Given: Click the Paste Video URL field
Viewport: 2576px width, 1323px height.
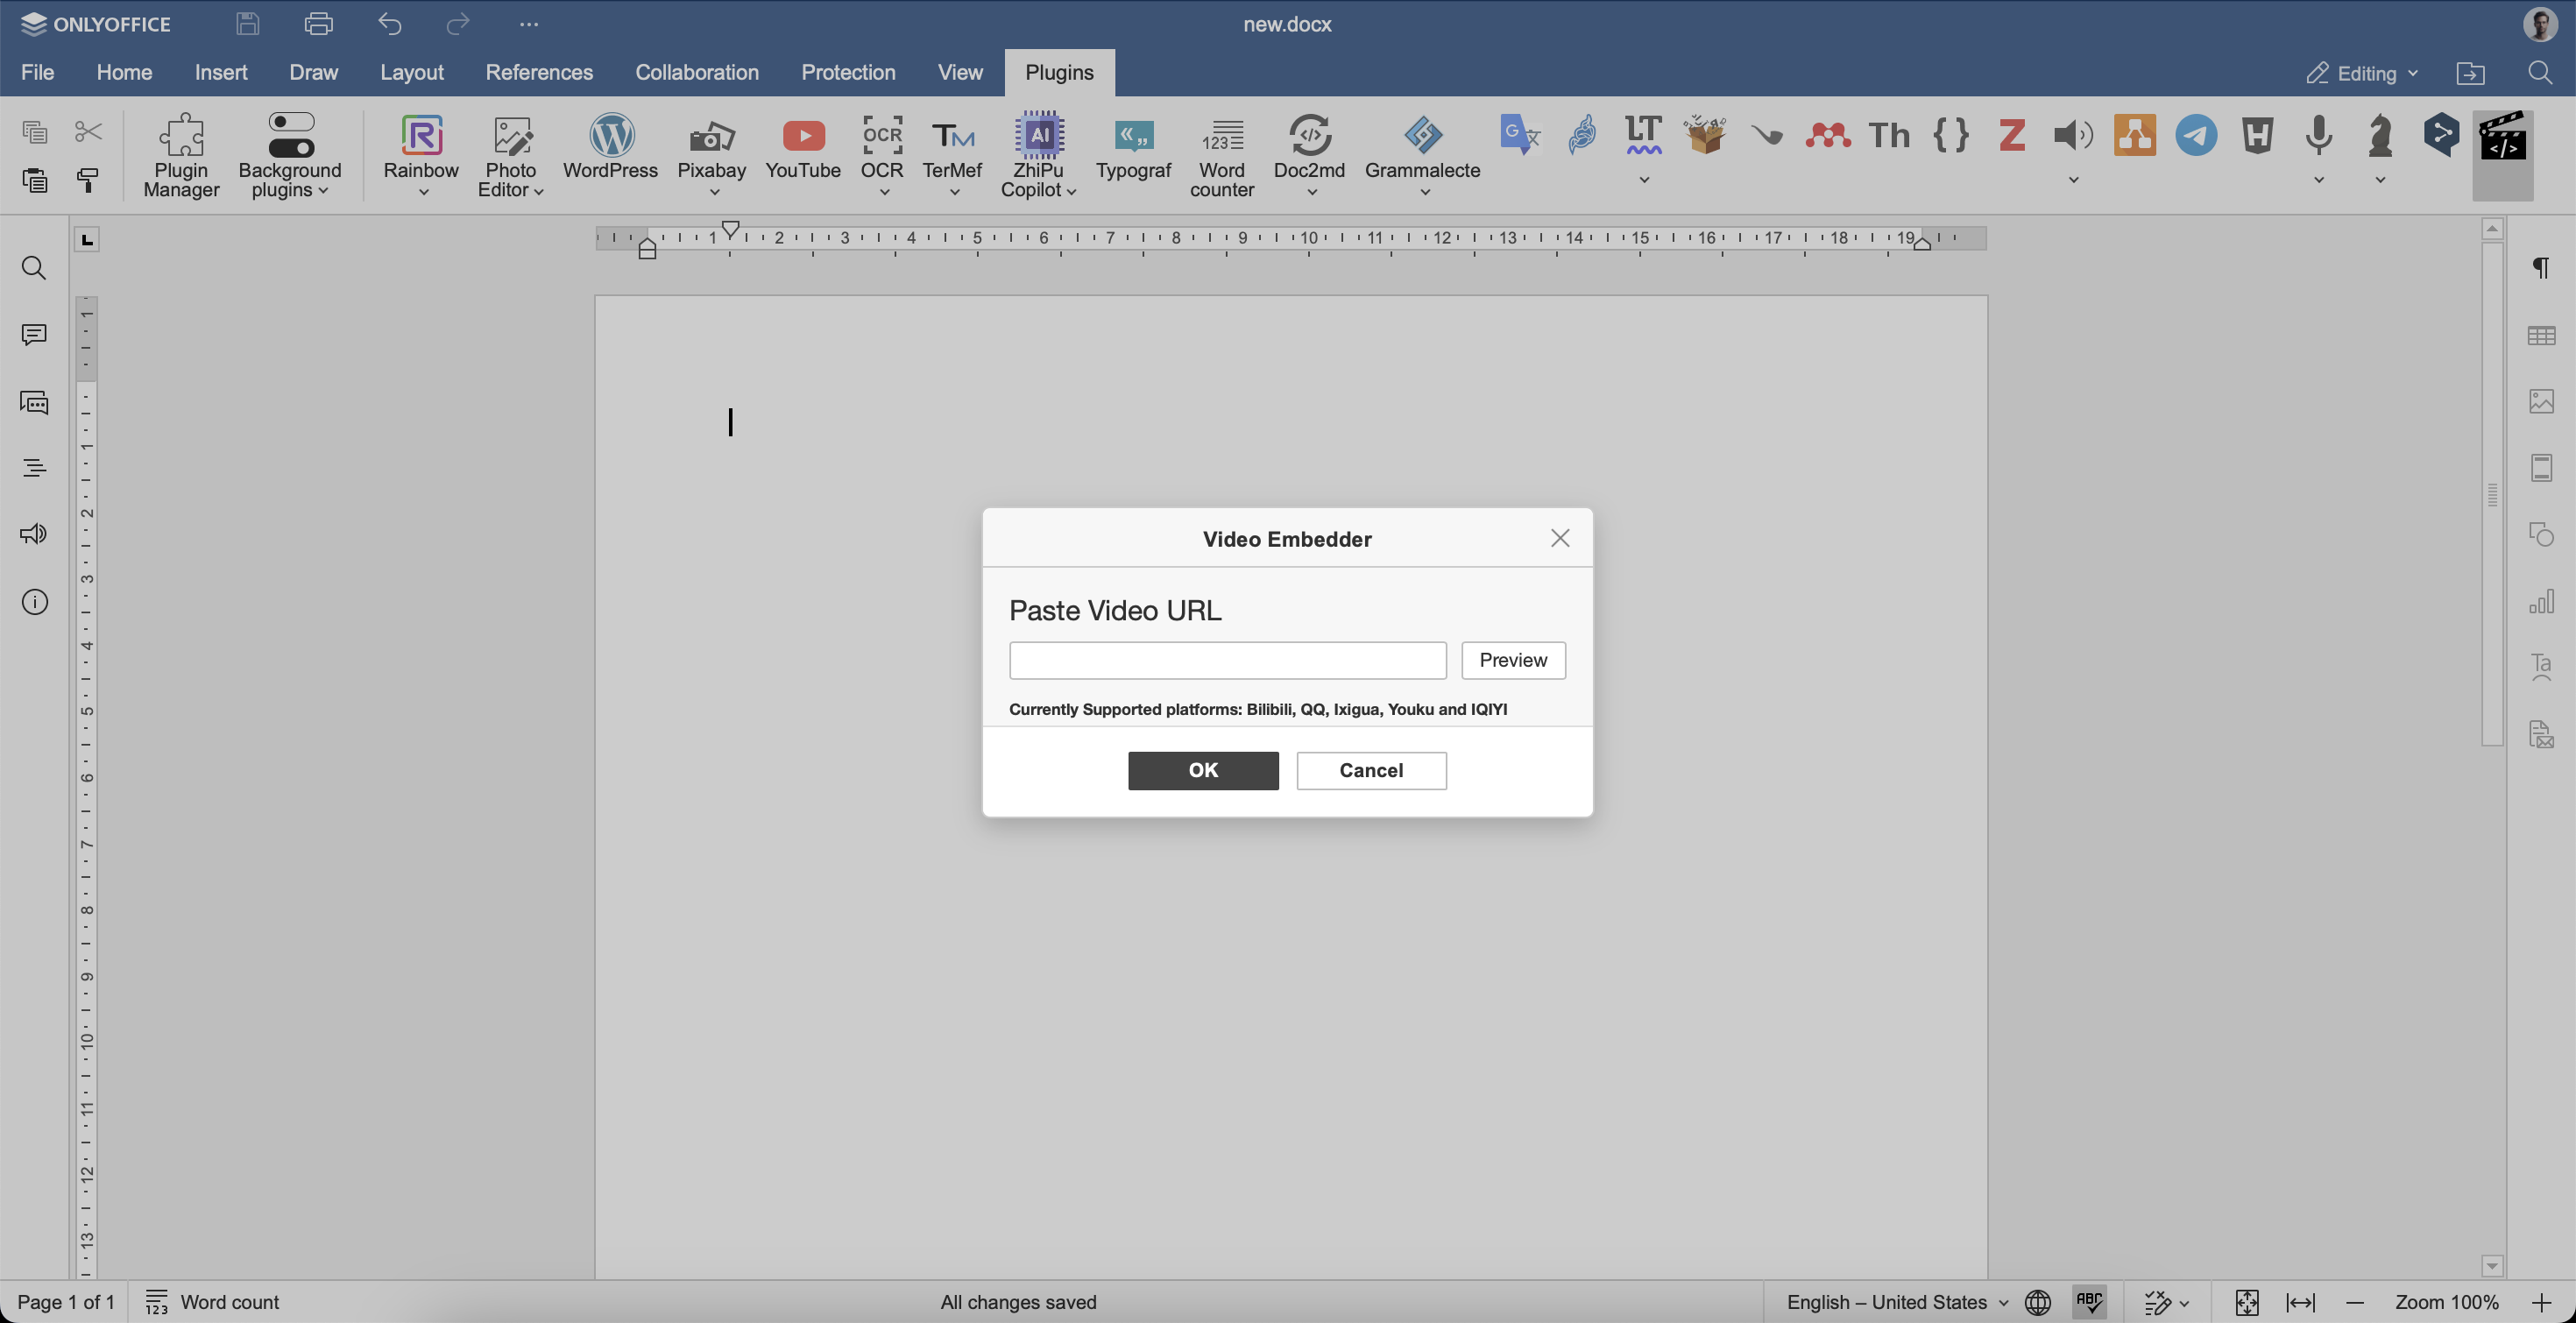Looking at the screenshot, I should (1227, 660).
